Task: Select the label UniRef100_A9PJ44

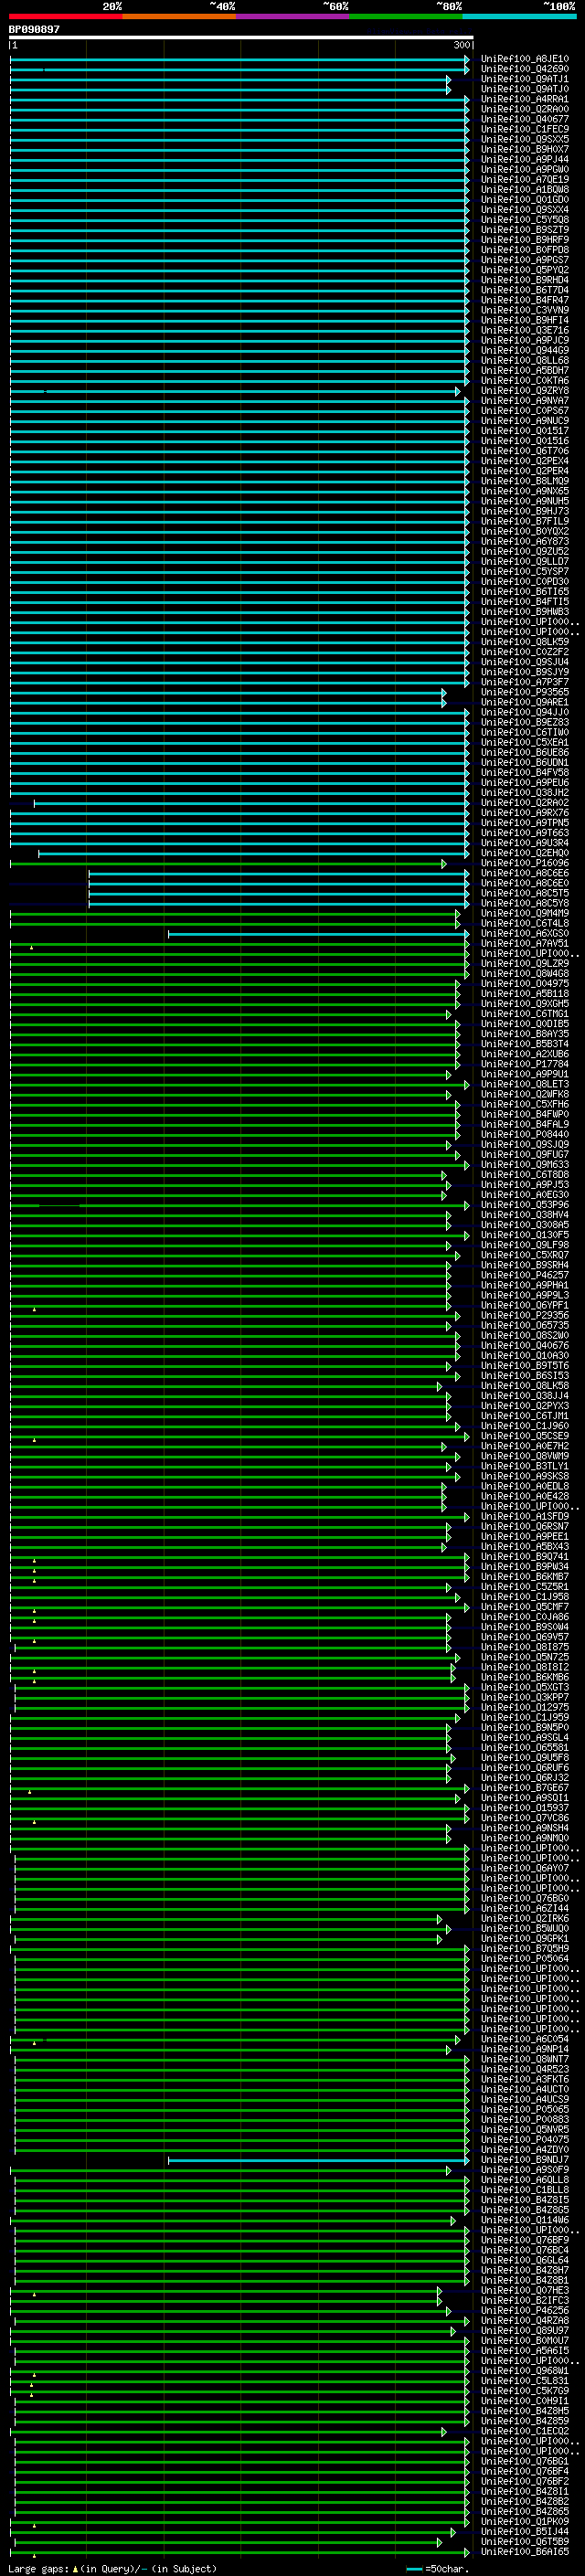Action: point(525,159)
